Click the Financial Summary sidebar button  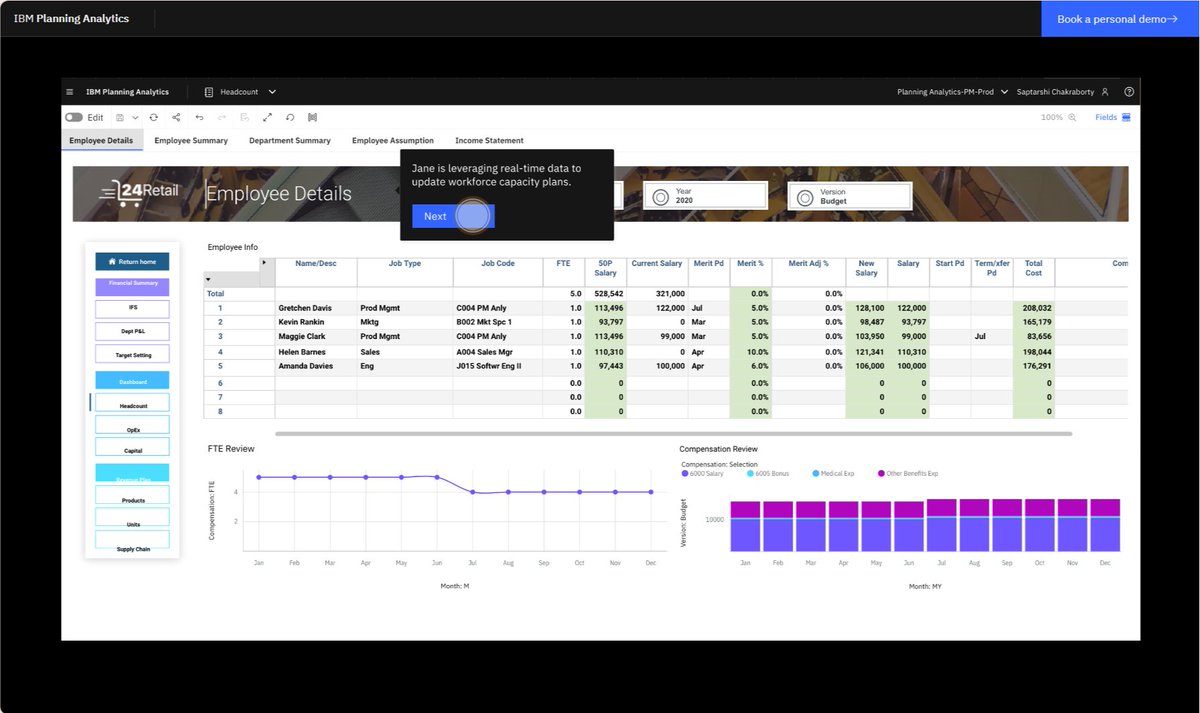click(x=132, y=286)
